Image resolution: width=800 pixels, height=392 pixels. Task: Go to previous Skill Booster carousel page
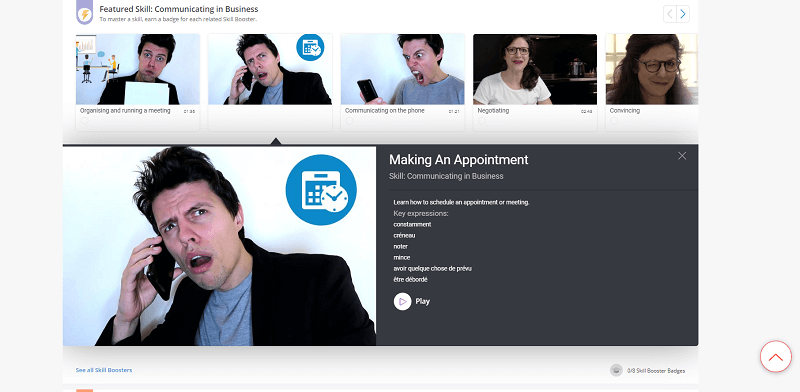670,14
